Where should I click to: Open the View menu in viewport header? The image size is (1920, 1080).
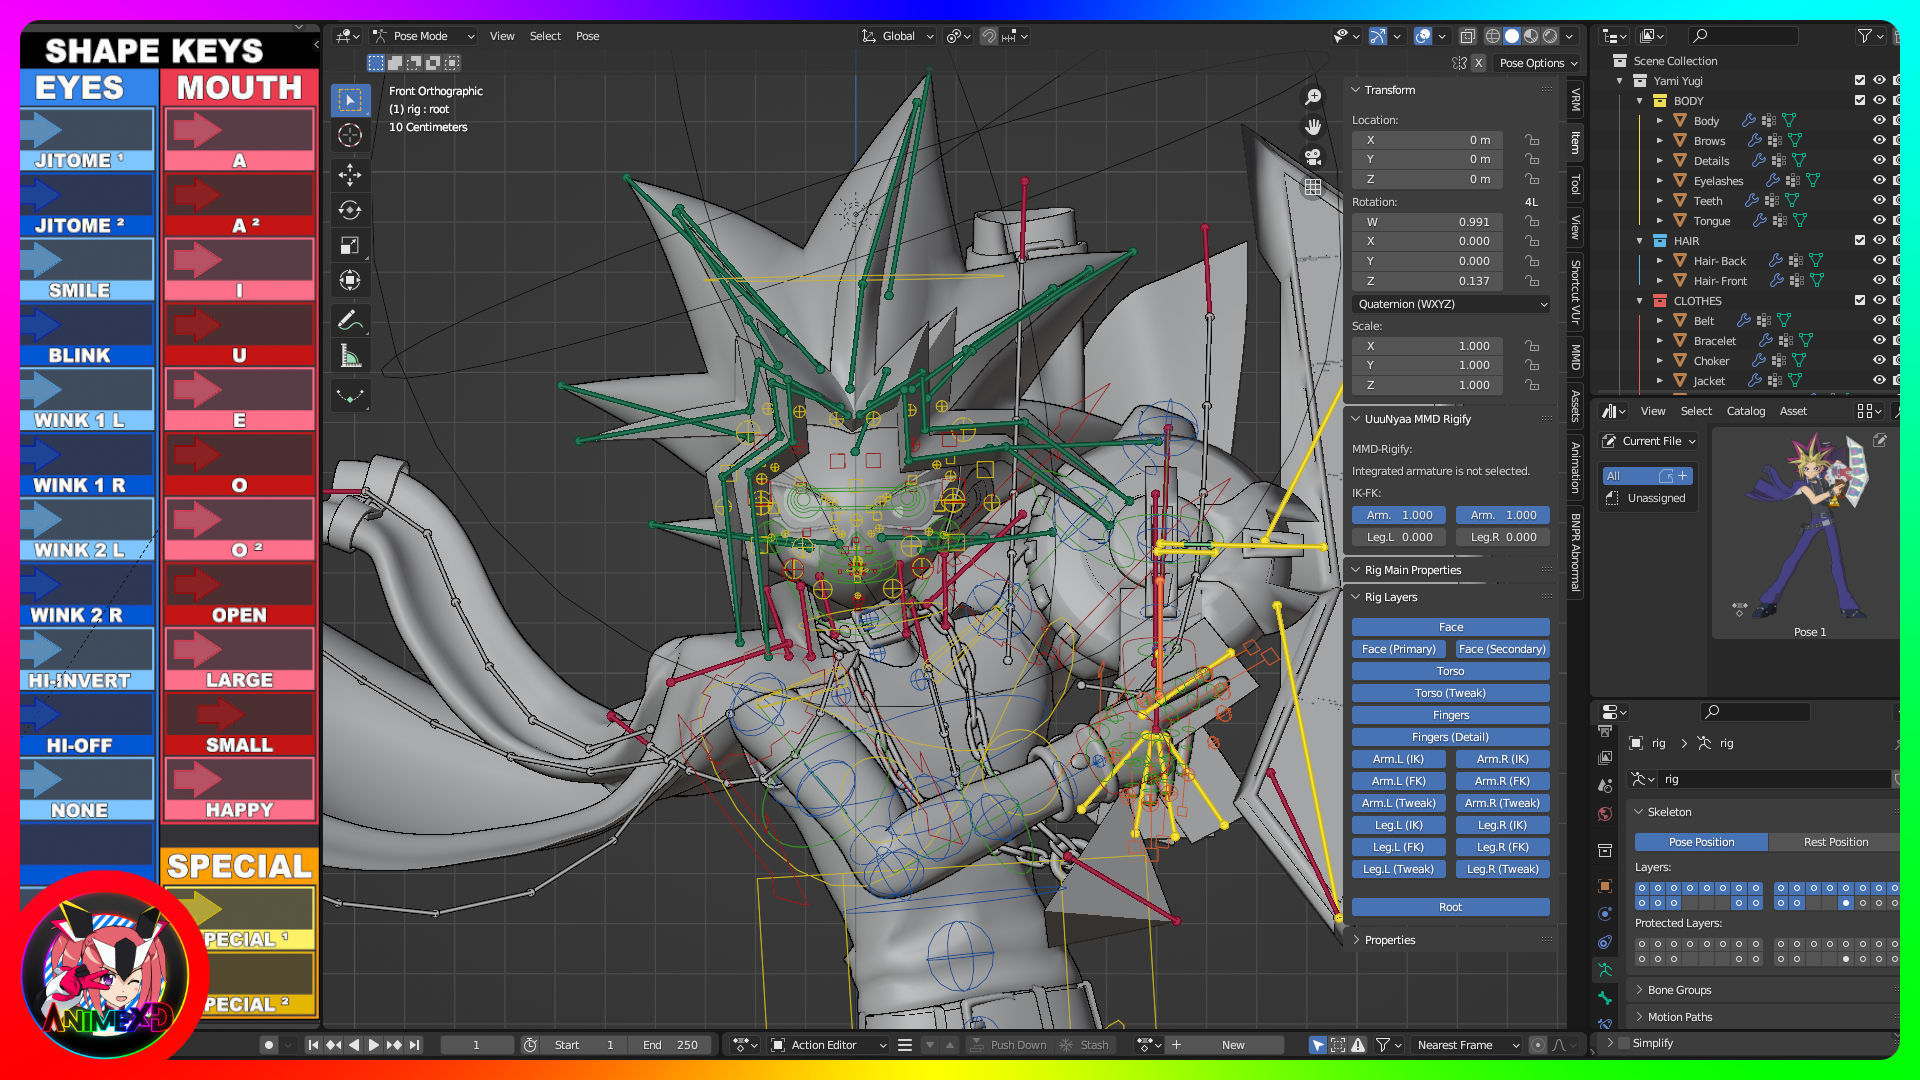pyautogui.click(x=502, y=36)
